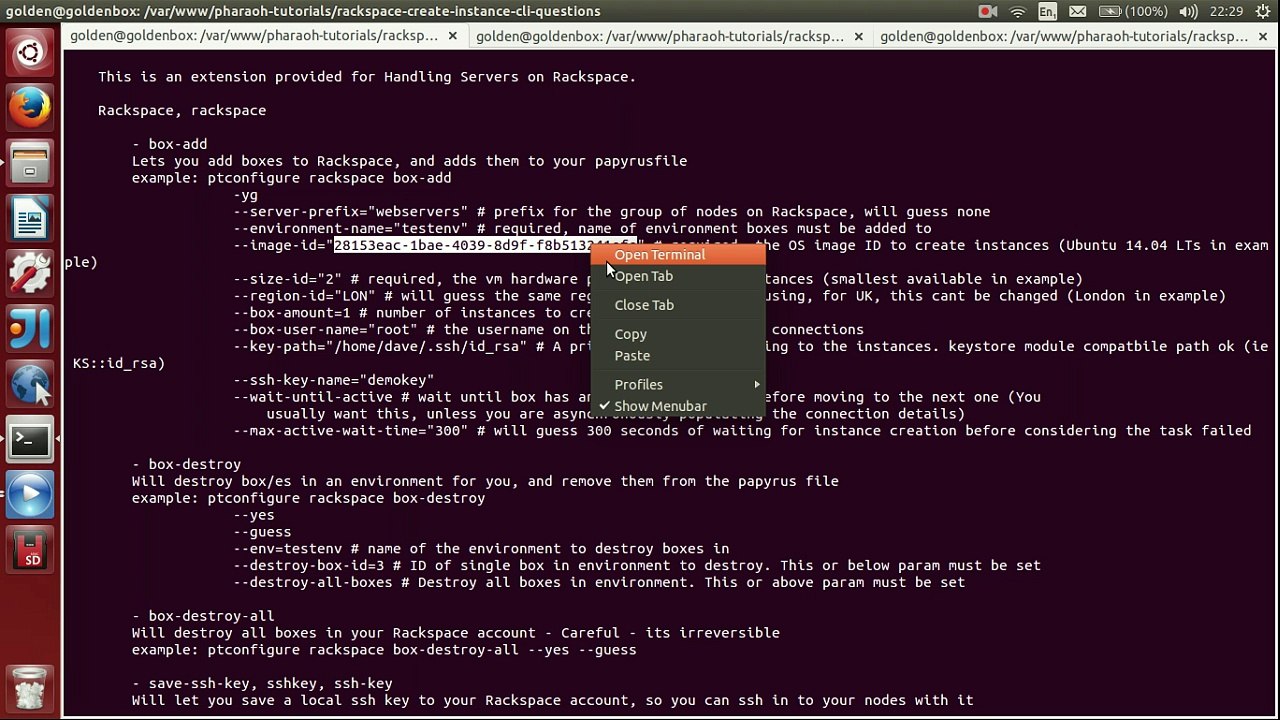Open the volume sound indicator
The height and width of the screenshot is (720, 1280).
[x=1189, y=11]
